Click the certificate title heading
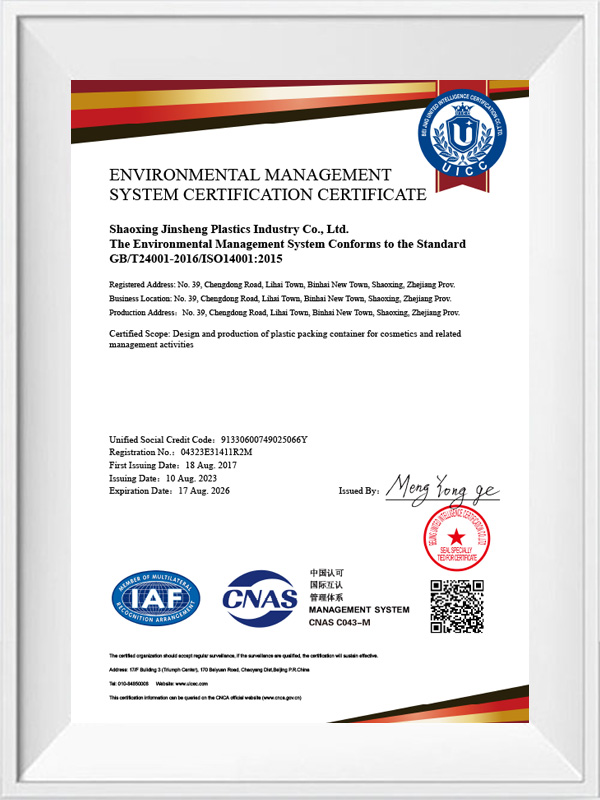Viewport: 600px width, 800px height. [268, 184]
